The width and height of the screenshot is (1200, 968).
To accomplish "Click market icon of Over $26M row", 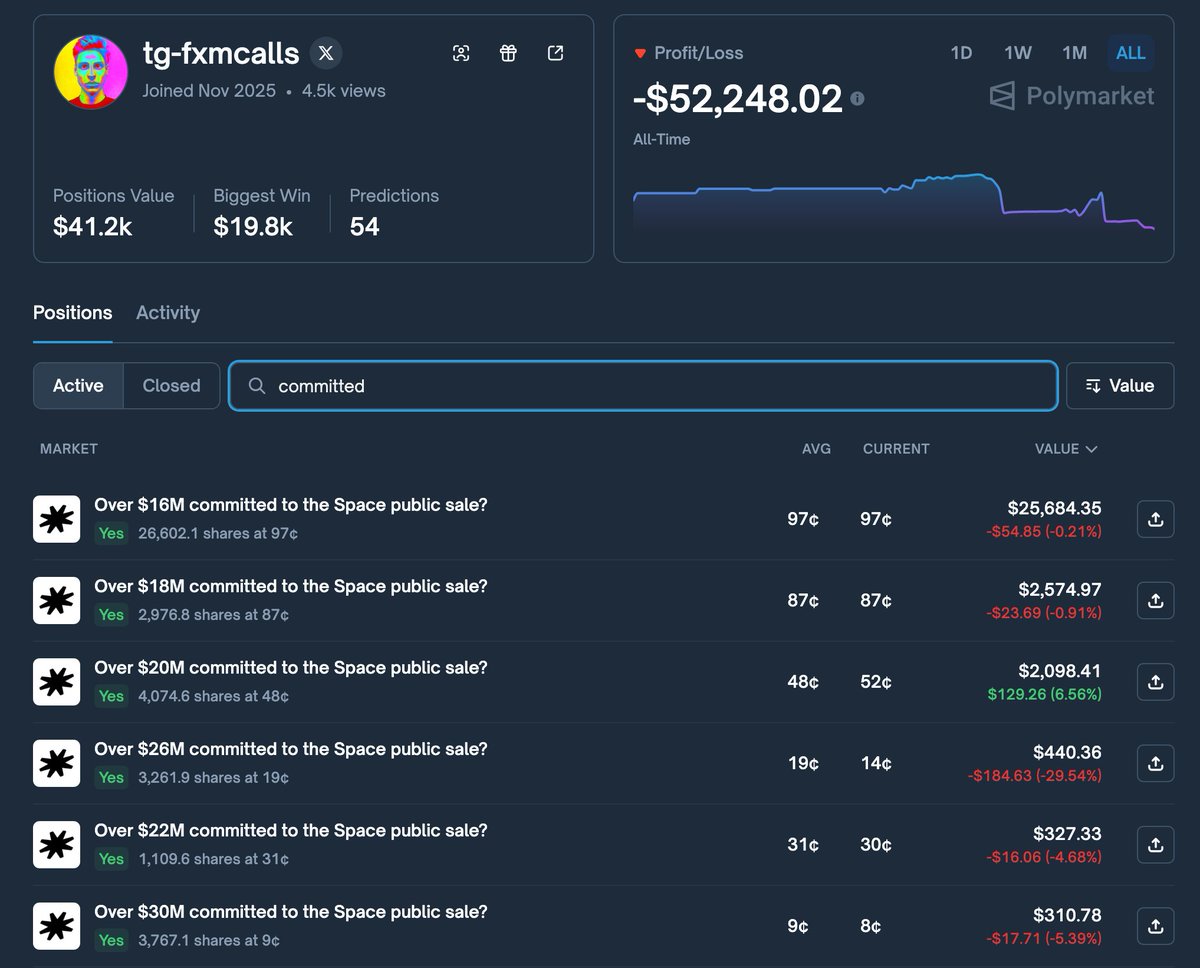I will pos(57,763).
